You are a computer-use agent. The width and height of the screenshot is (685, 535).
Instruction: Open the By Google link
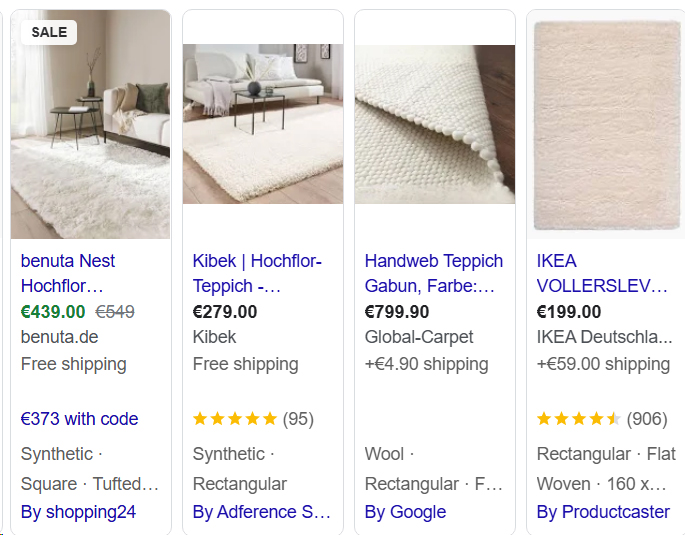[405, 512]
